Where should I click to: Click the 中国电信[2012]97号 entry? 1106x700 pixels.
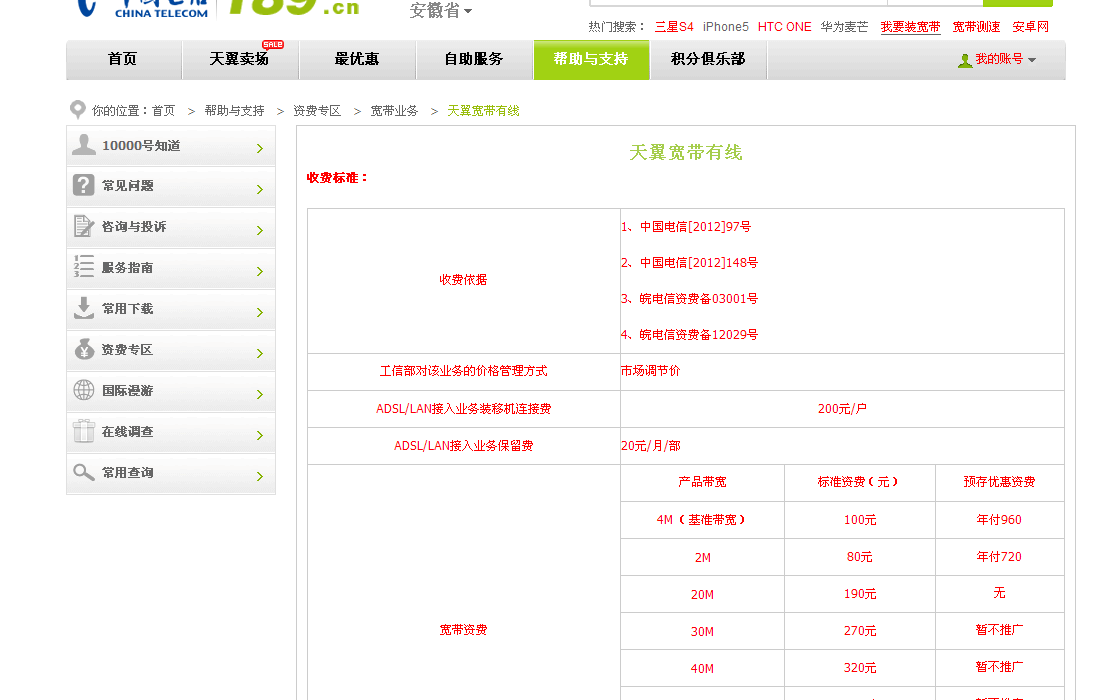(x=695, y=227)
